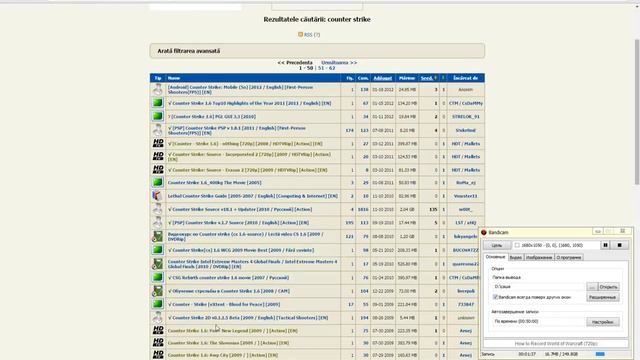This screenshot has width=640, height=360.
Task: Click the Цель button in Bandicam
Action: (x=497, y=245)
